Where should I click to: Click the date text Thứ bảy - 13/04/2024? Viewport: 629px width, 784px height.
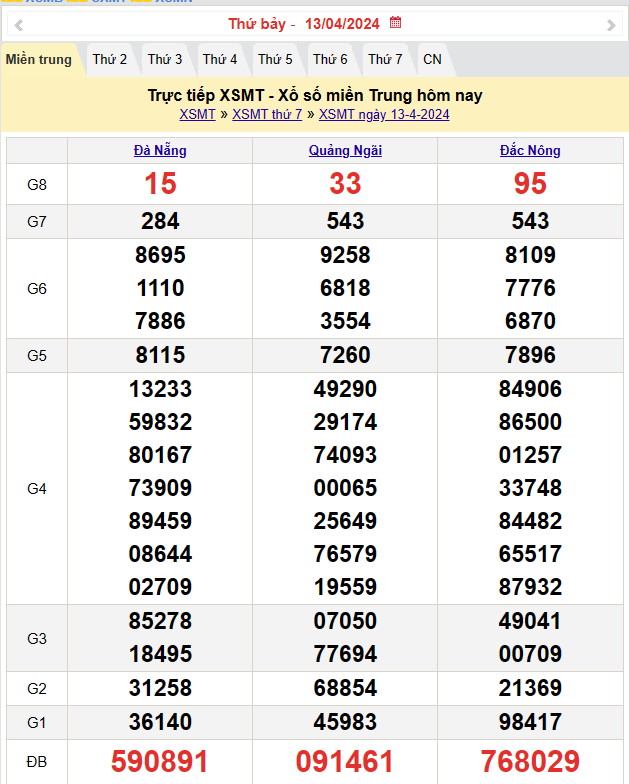[304, 24]
